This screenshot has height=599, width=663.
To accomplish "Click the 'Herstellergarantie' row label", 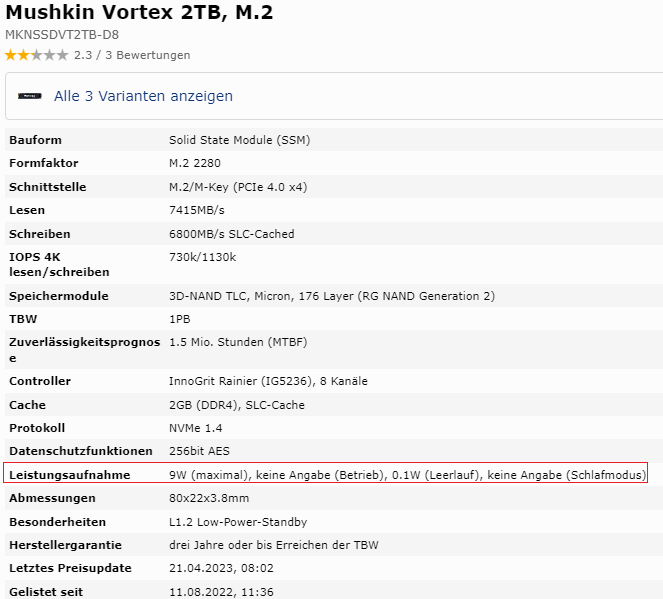I will (x=66, y=545).
